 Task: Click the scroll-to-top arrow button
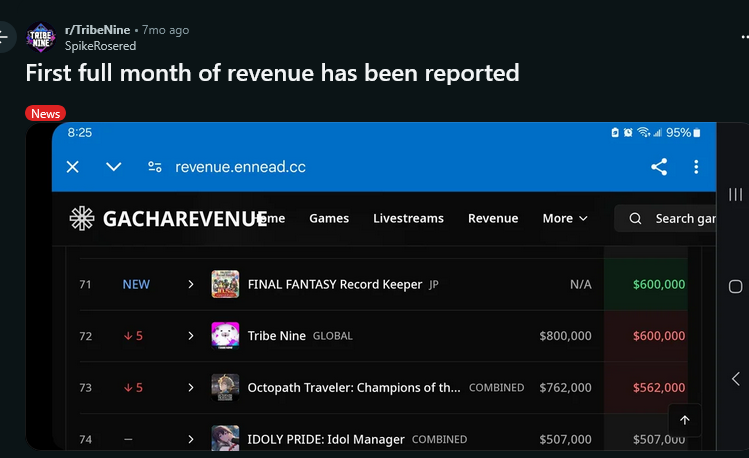coord(685,420)
